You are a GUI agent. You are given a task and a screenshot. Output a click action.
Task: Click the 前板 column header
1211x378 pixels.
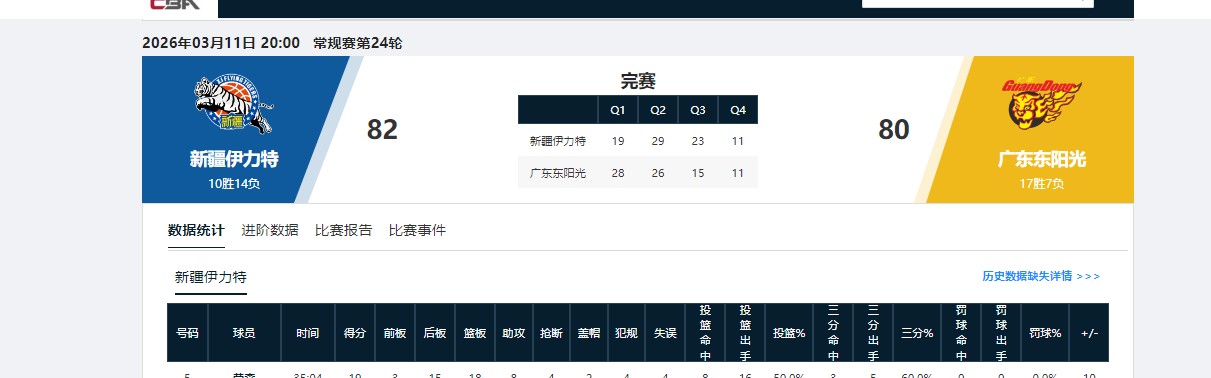[395, 333]
